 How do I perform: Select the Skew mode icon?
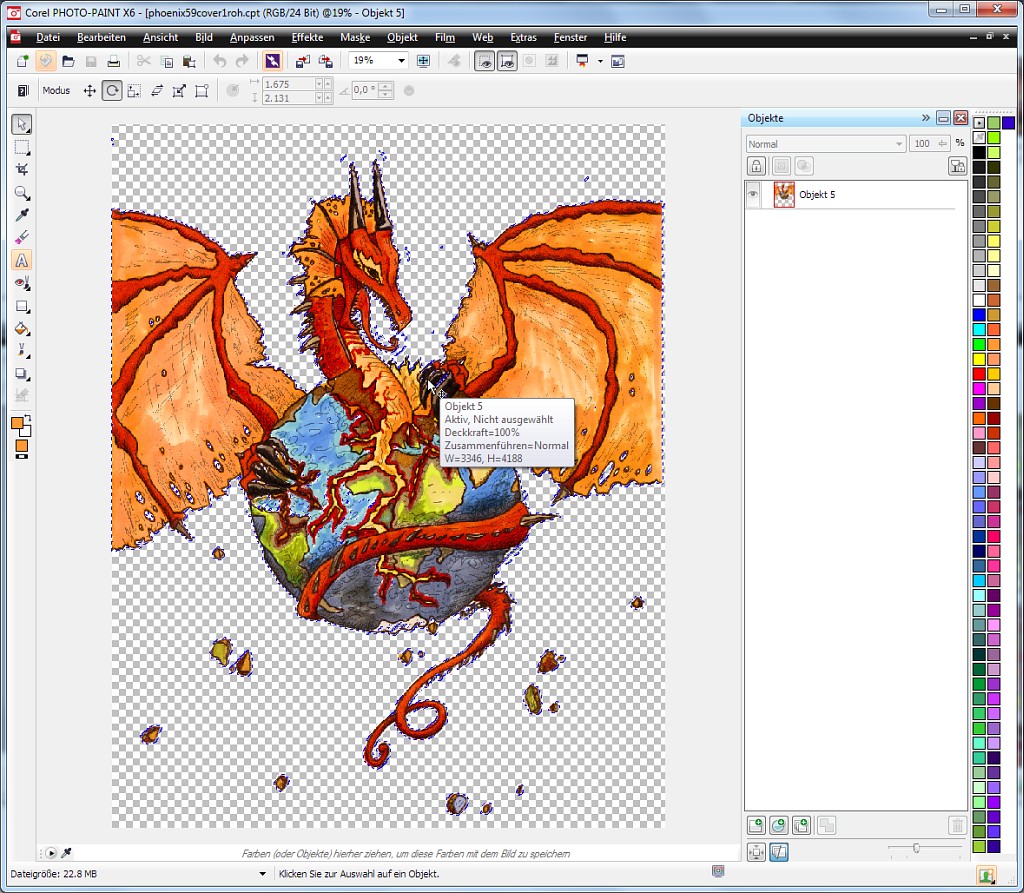(x=157, y=91)
